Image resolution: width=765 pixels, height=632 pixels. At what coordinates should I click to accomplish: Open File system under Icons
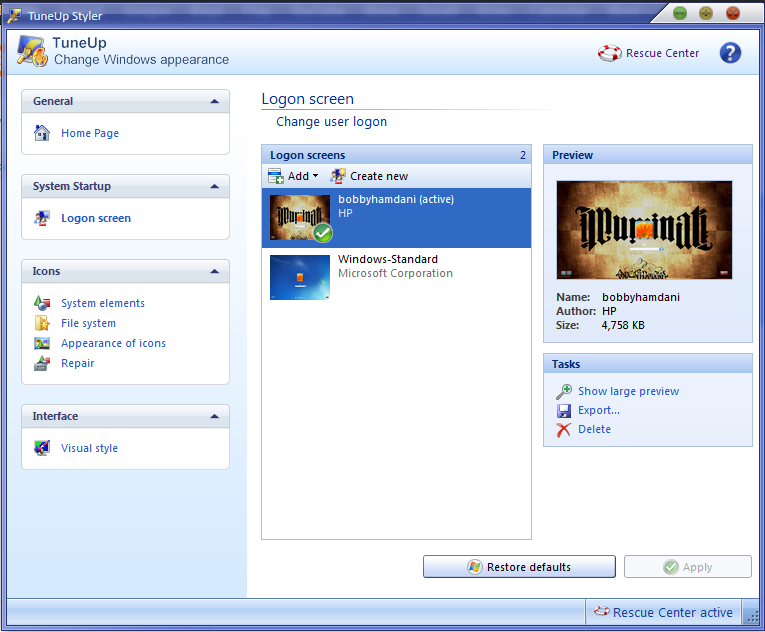coord(88,323)
